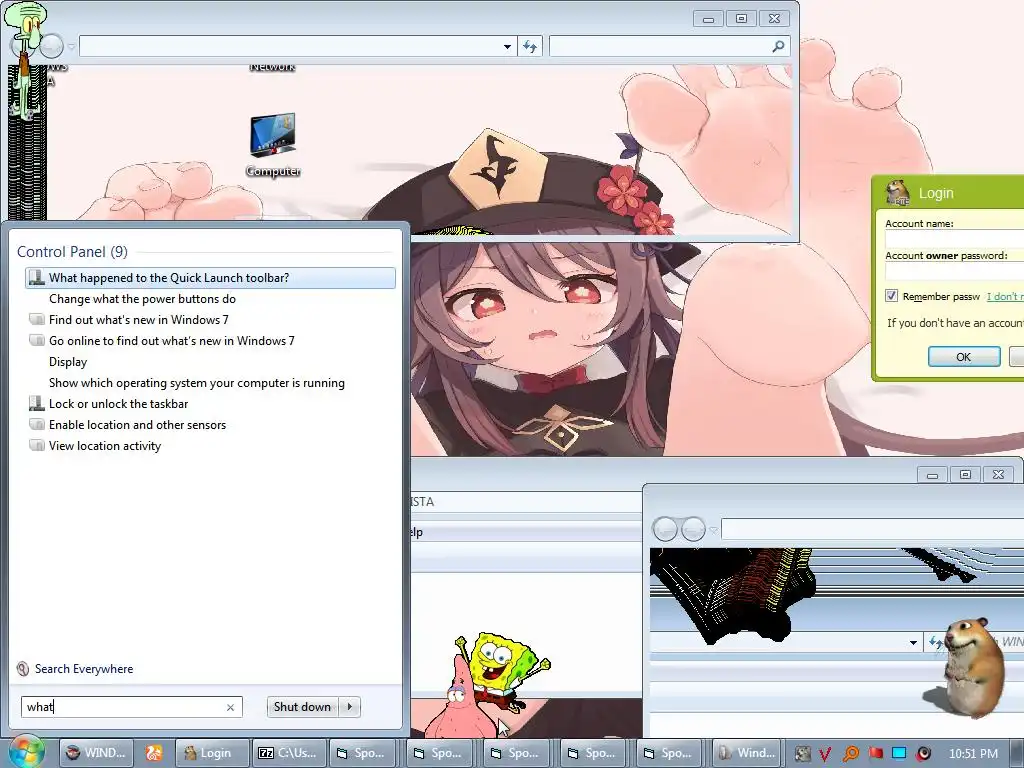Click the Shut down button
This screenshot has height=768, width=1024.
pyautogui.click(x=302, y=707)
